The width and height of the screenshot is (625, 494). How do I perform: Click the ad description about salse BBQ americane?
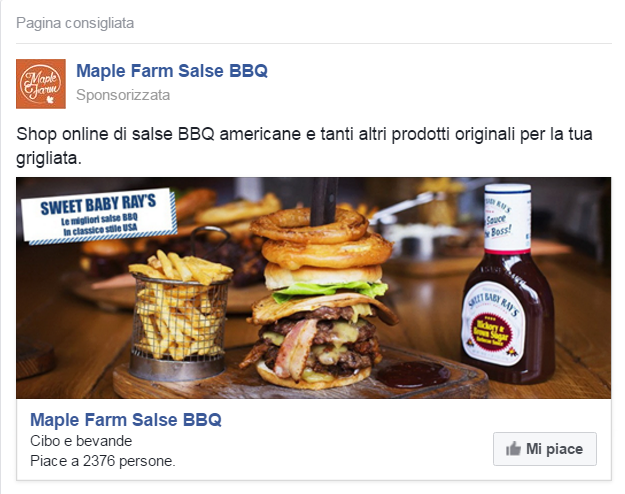tap(304, 146)
